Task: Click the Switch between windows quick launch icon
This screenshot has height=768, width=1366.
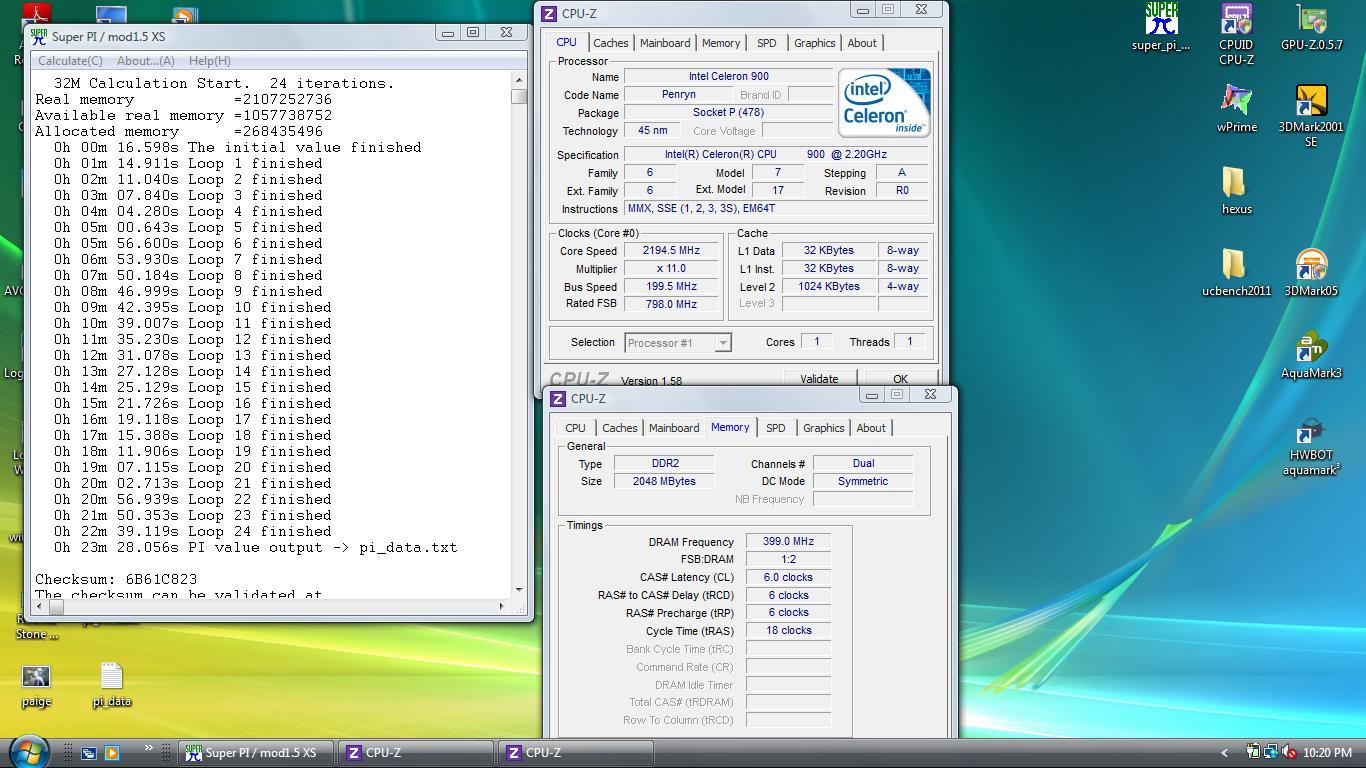Action: [x=88, y=753]
